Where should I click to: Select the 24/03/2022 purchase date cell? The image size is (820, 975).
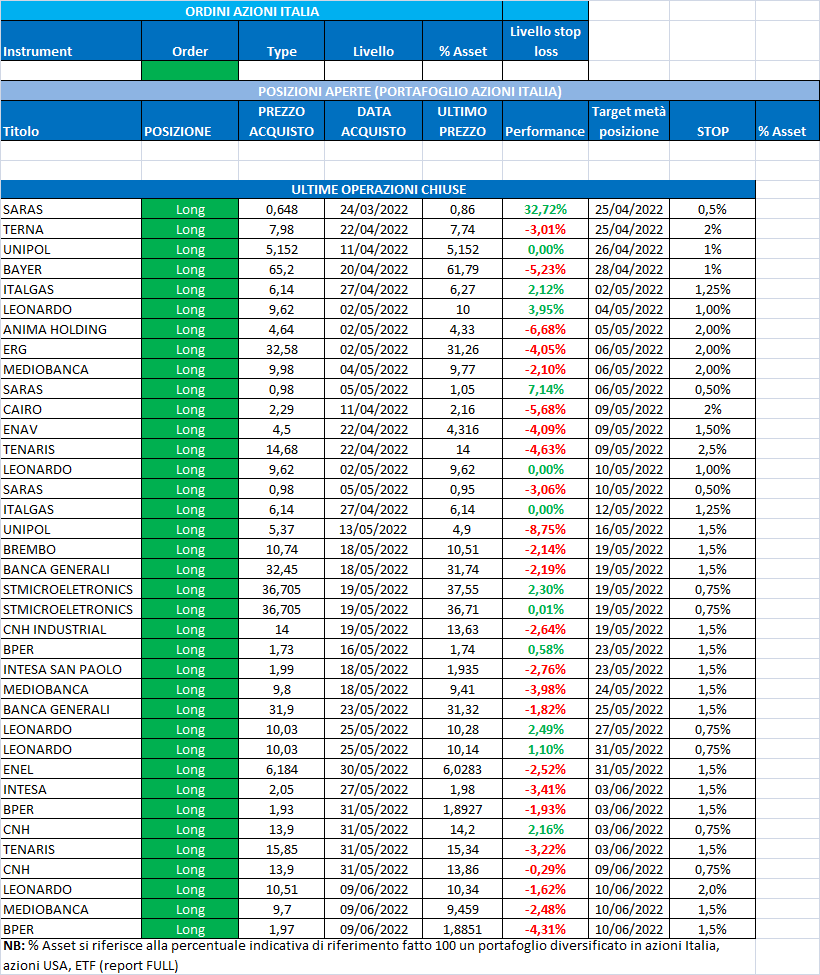tap(374, 210)
